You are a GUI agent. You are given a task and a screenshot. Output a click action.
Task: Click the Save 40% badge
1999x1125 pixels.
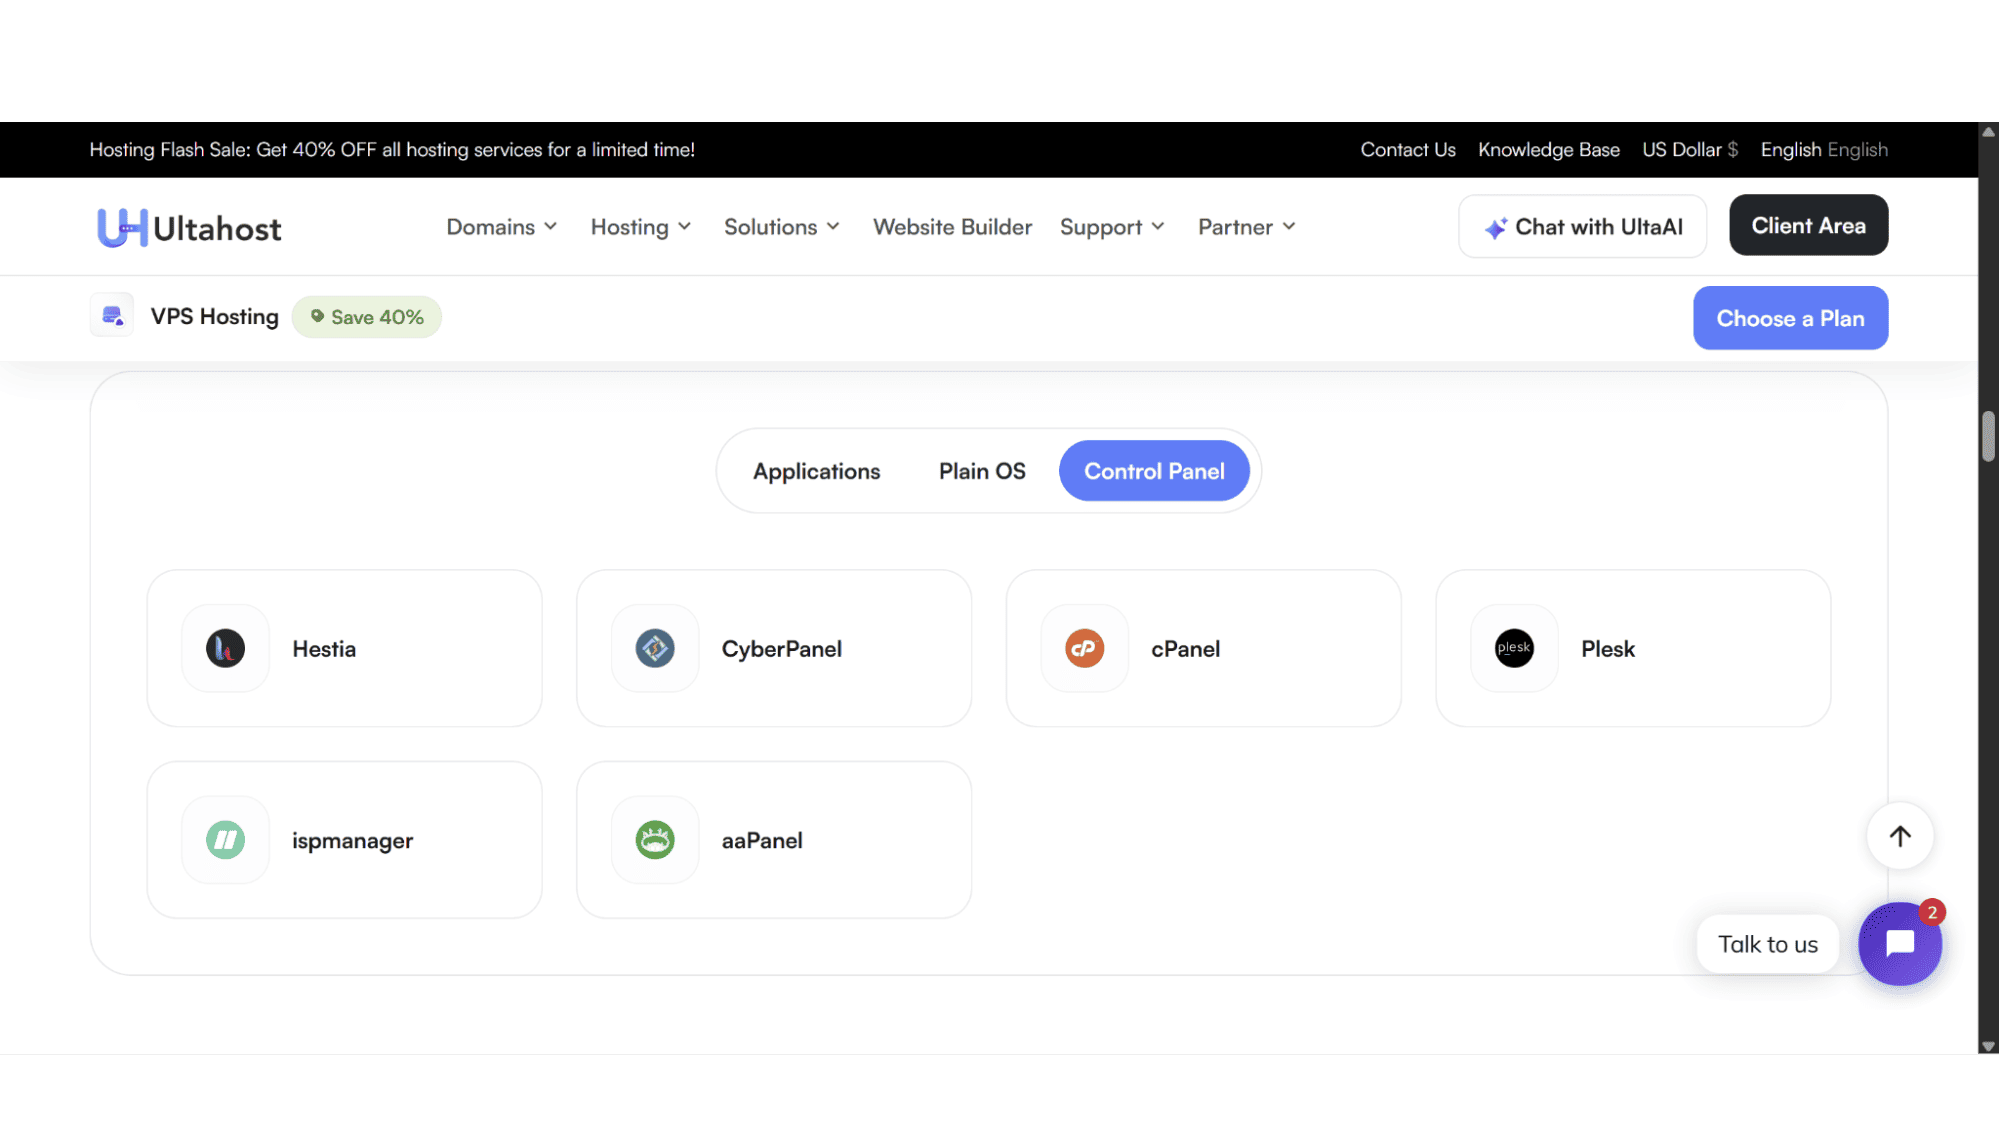(367, 317)
